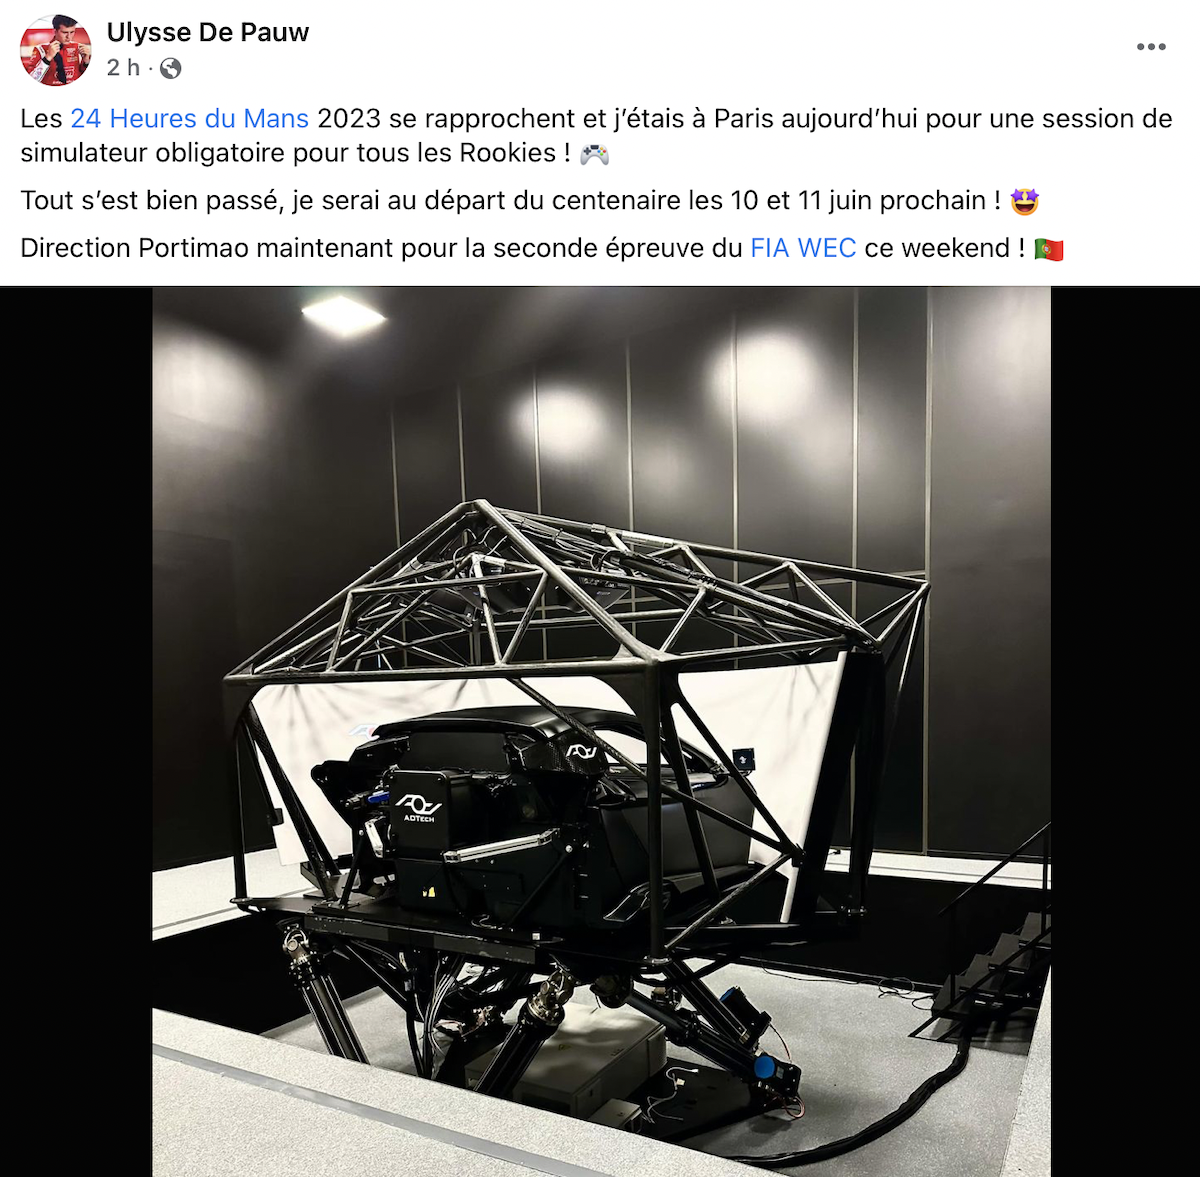
Task: Open the simulator photo in full view
Action: tap(601, 731)
